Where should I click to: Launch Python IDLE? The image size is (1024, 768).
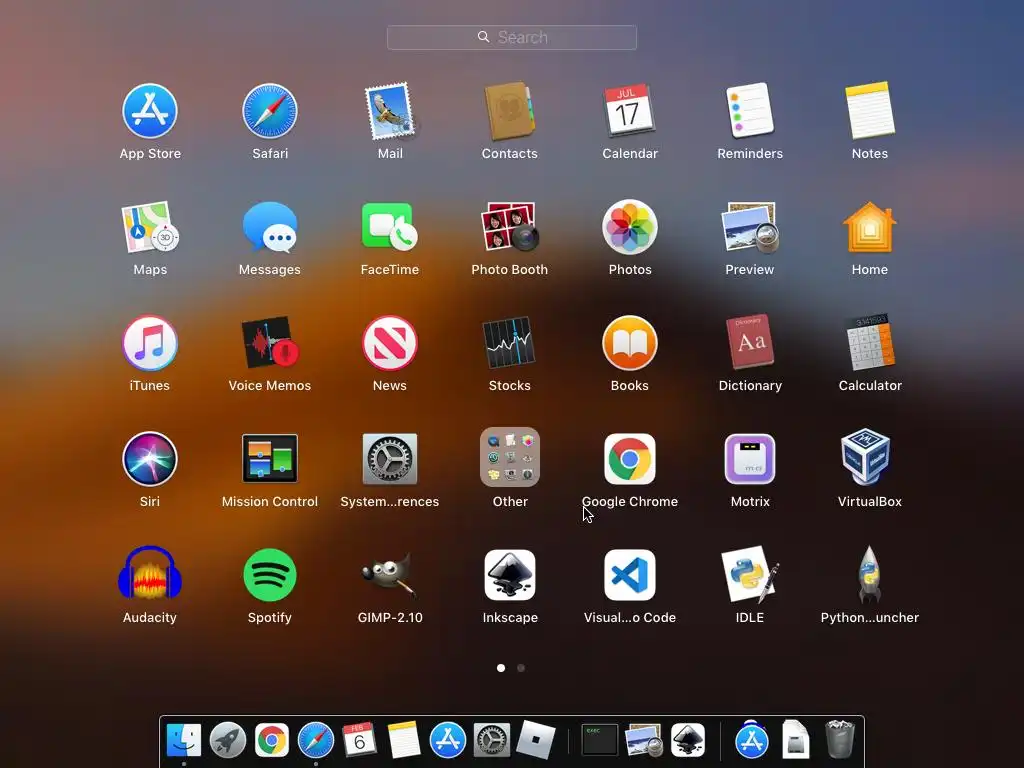tap(750, 574)
